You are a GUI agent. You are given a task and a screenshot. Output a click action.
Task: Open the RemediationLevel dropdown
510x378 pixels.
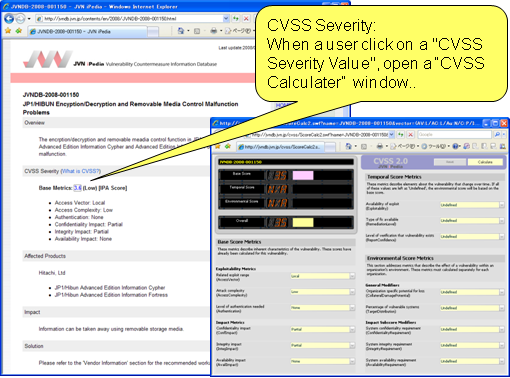pyautogui.click(x=472, y=221)
